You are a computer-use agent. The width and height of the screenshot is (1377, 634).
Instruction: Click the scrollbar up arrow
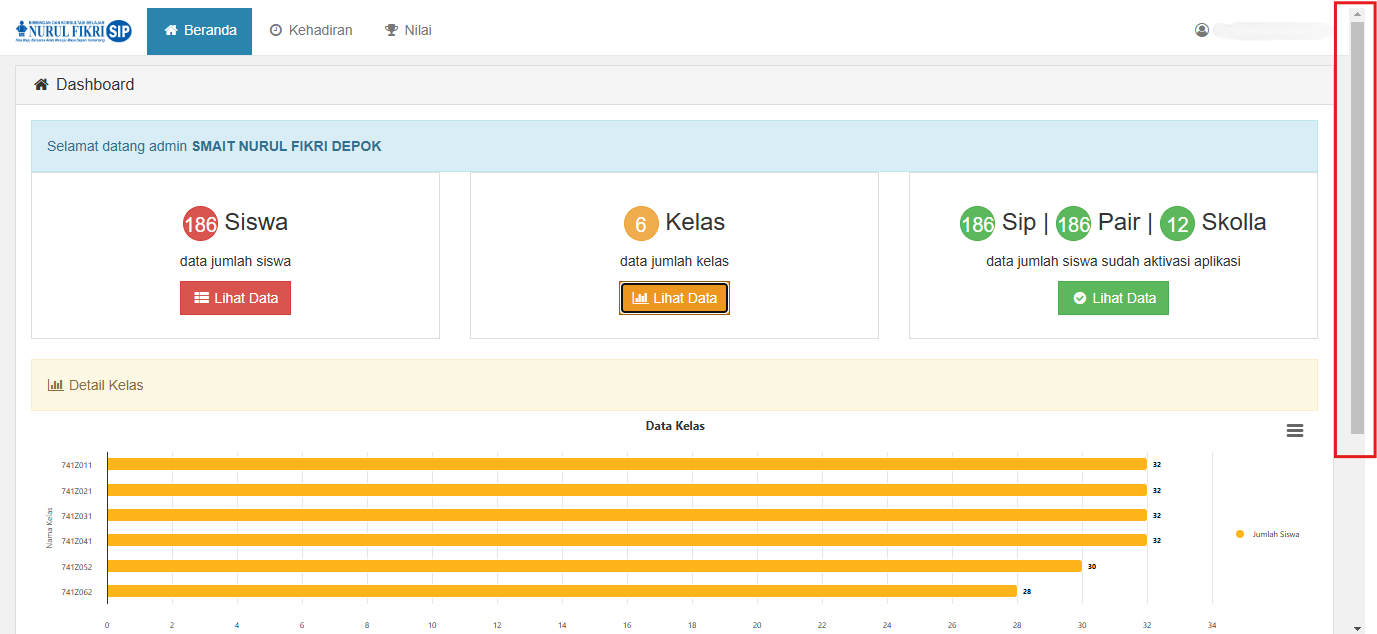point(1357,15)
